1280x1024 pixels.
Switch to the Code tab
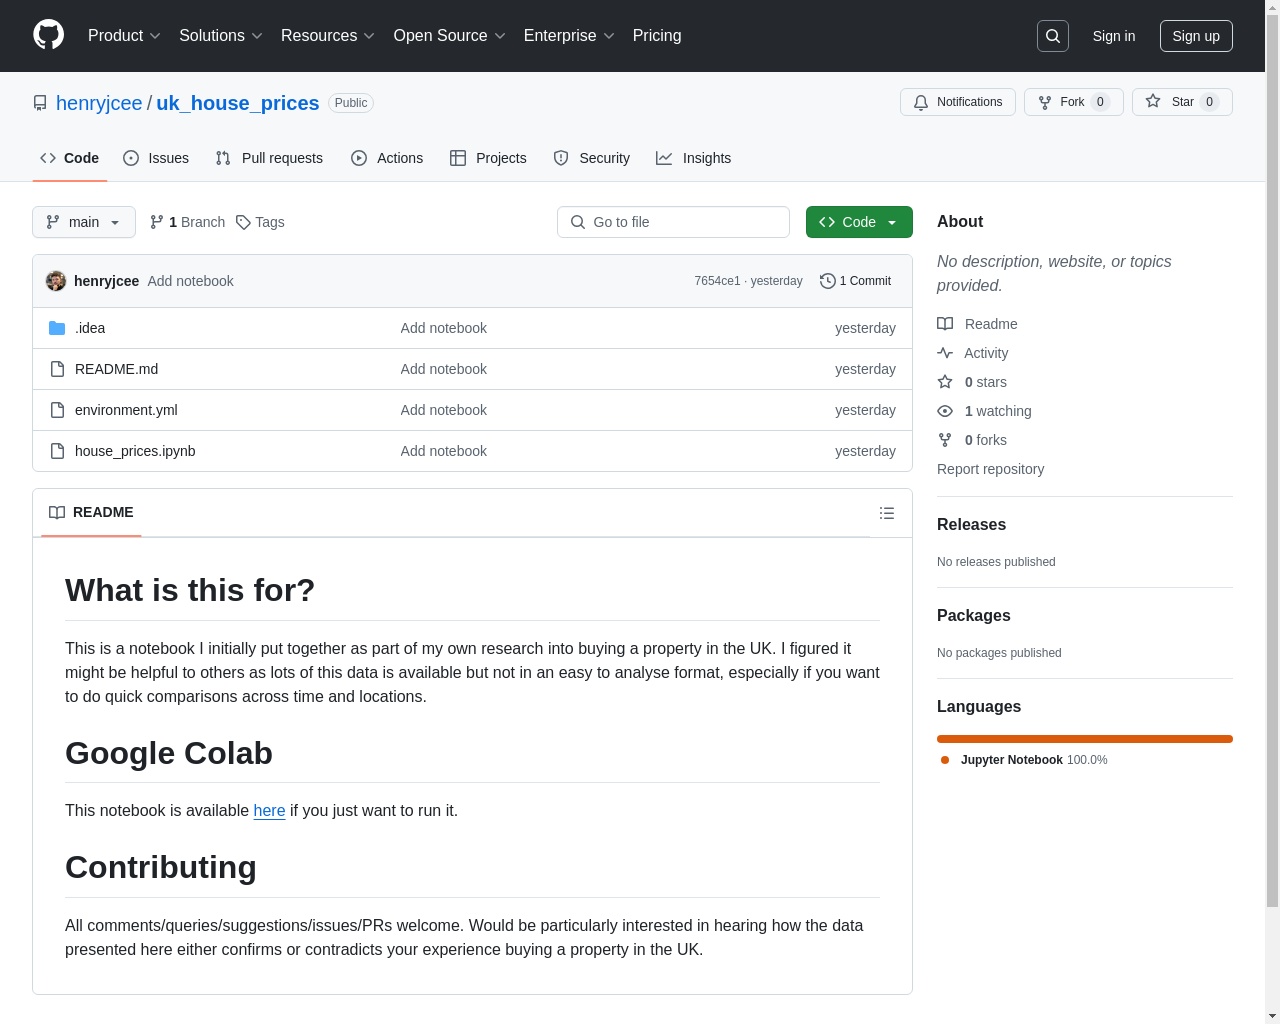[70, 158]
